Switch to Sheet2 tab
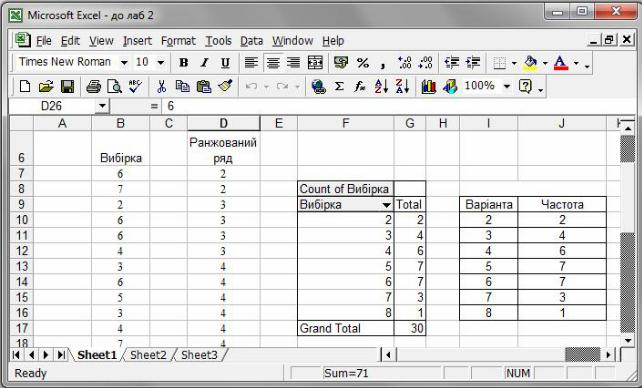 [x=148, y=355]
